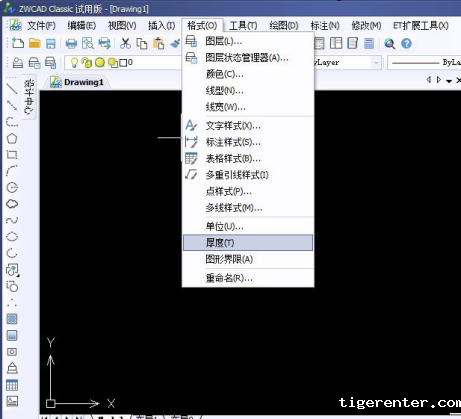The width and height of the screenshot is (461, 419).
Task: Open the 插入(I) menu
Action: 162,25
